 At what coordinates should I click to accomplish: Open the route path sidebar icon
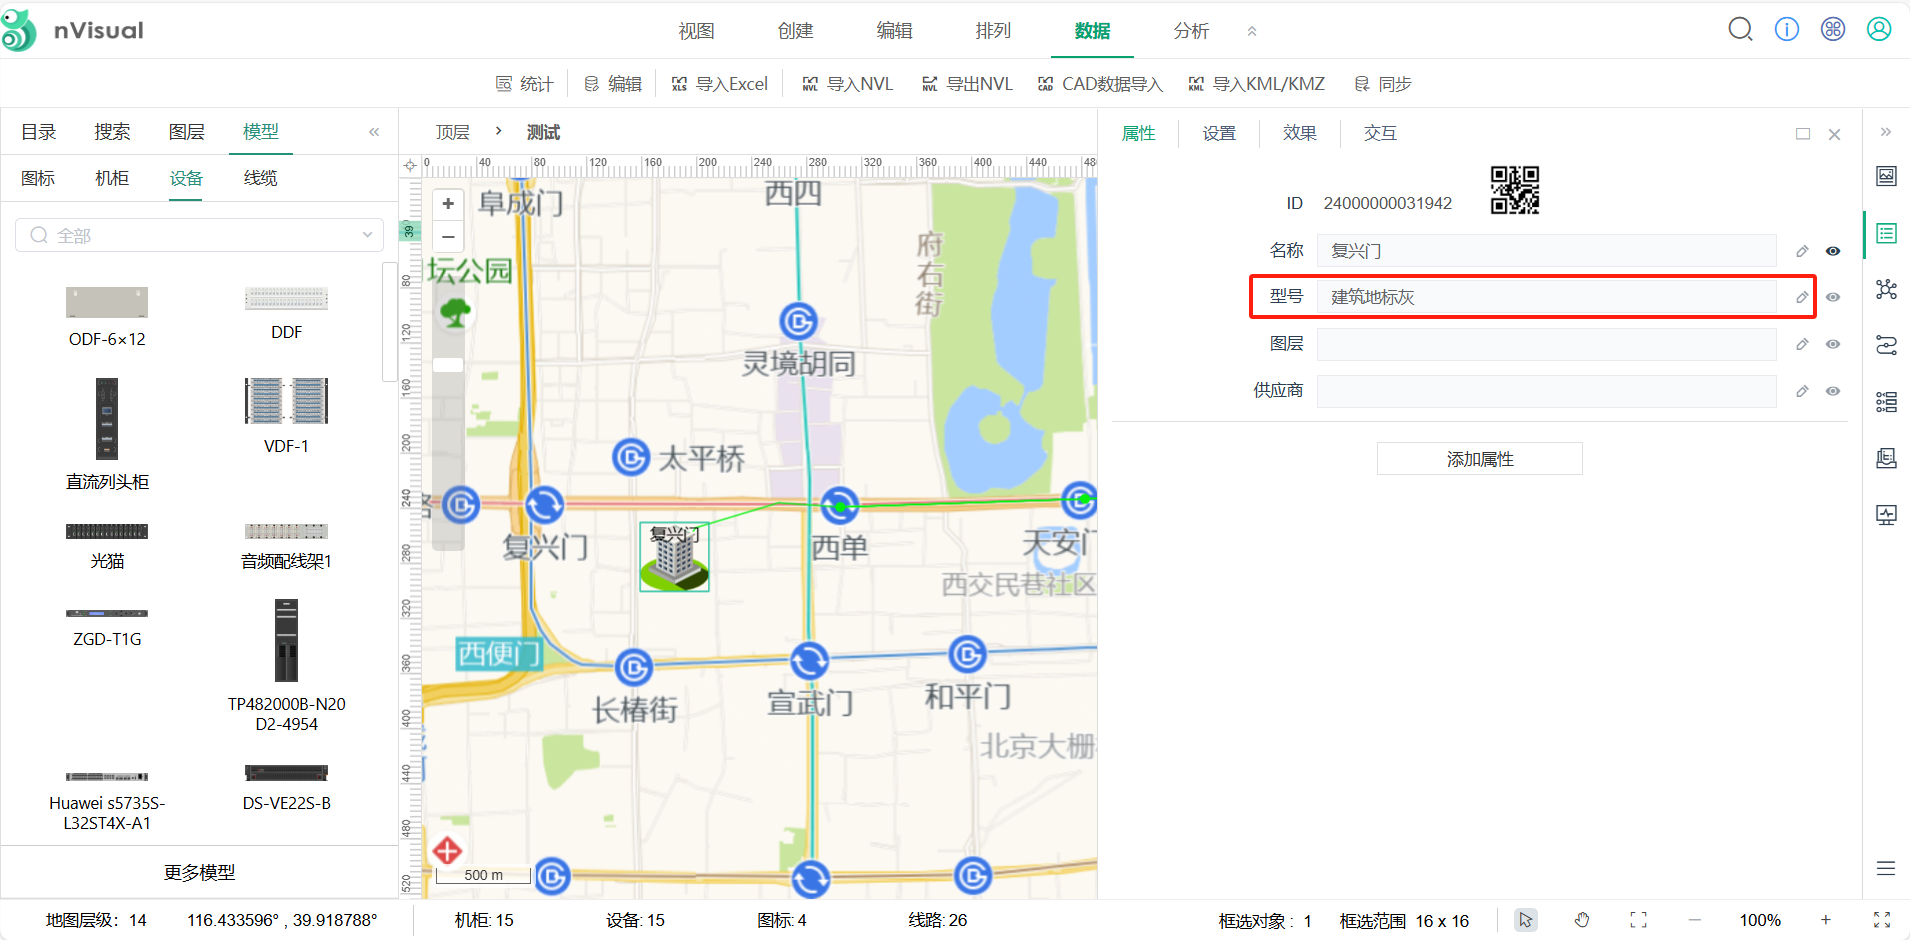(x=1886, y=345)
